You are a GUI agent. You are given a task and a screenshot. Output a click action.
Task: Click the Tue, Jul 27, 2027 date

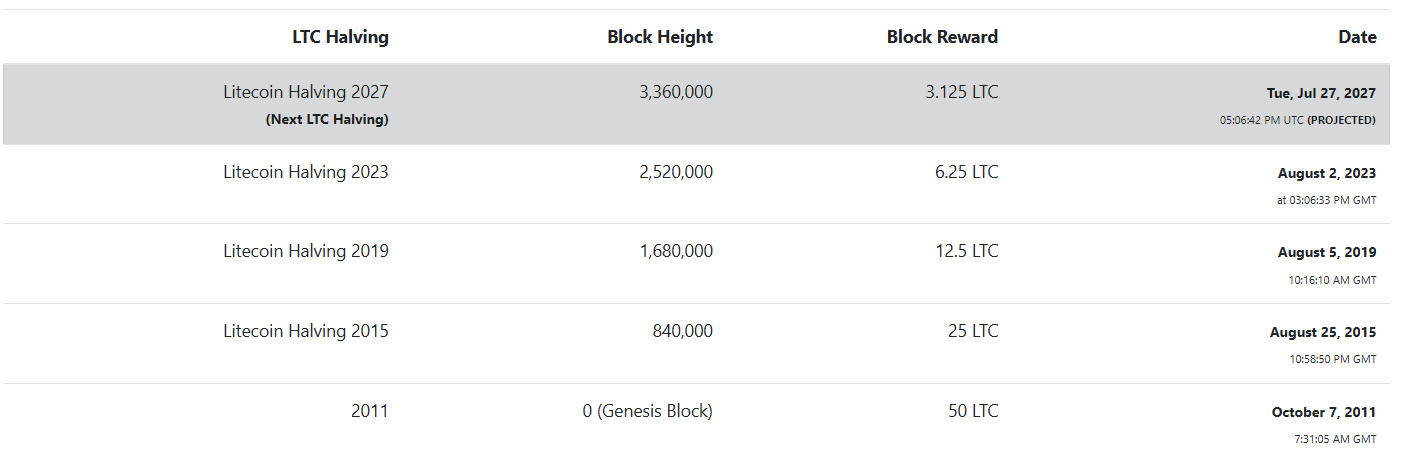point(1321,93)
